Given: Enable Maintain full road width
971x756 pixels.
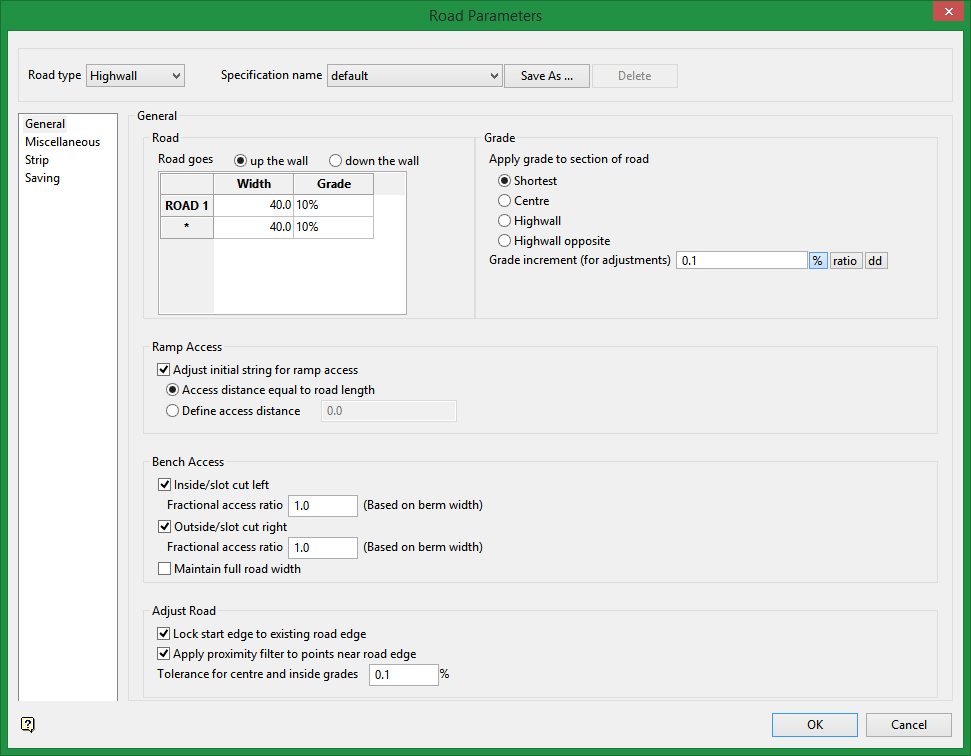Looking at the screenshot, I should tap(165, 569).
